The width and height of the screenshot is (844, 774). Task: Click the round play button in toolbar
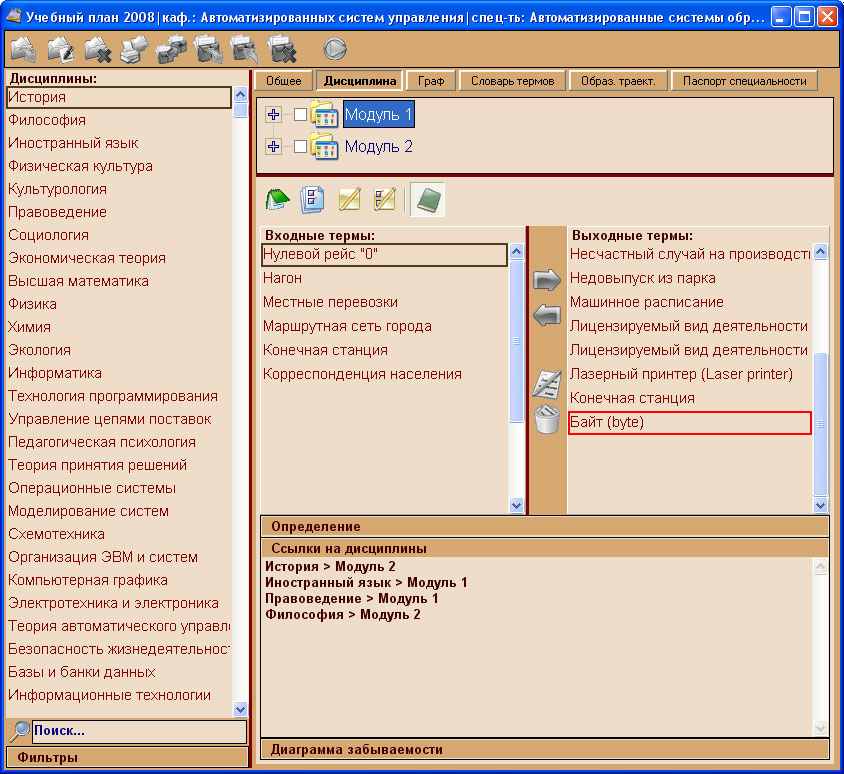[x=335, y=49]
